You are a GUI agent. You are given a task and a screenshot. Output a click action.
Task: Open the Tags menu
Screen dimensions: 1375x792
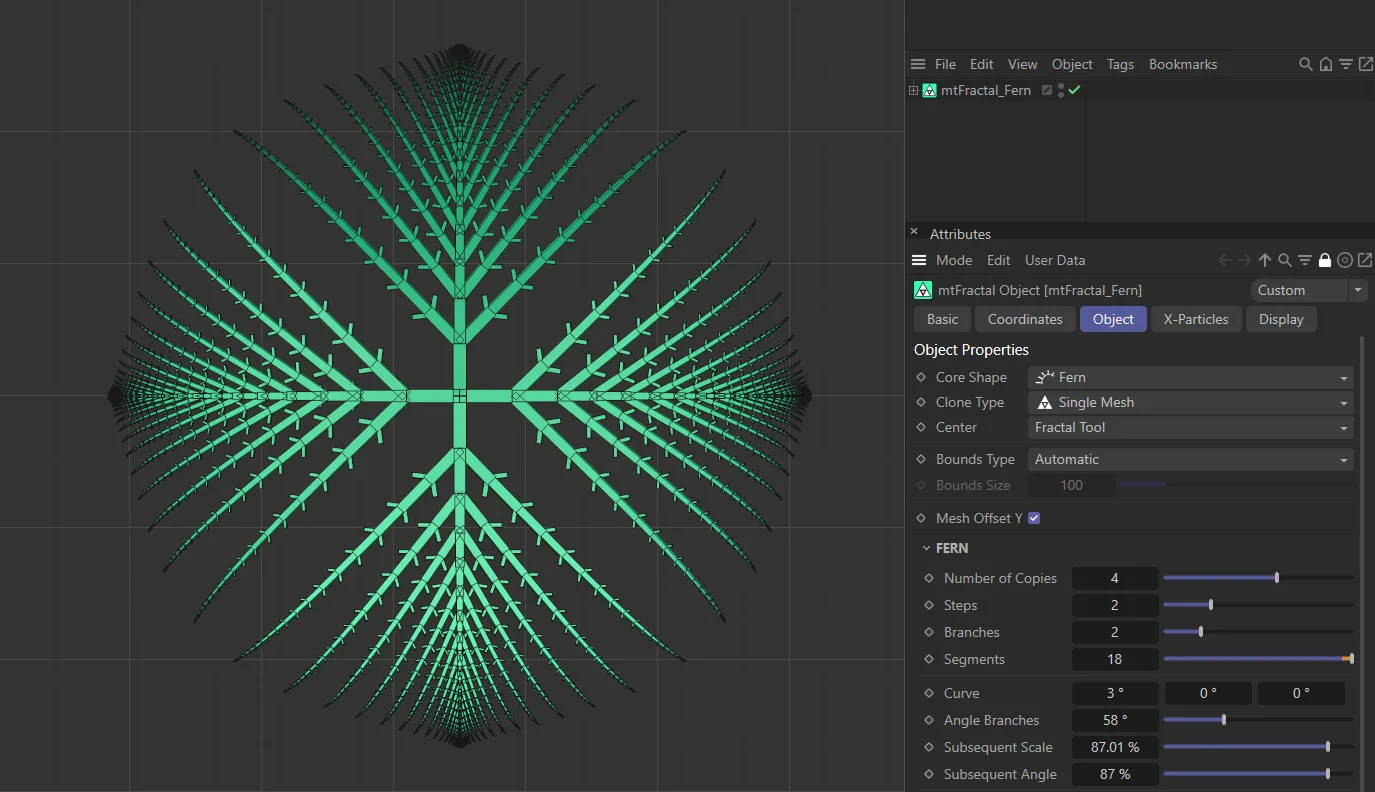1120,63
